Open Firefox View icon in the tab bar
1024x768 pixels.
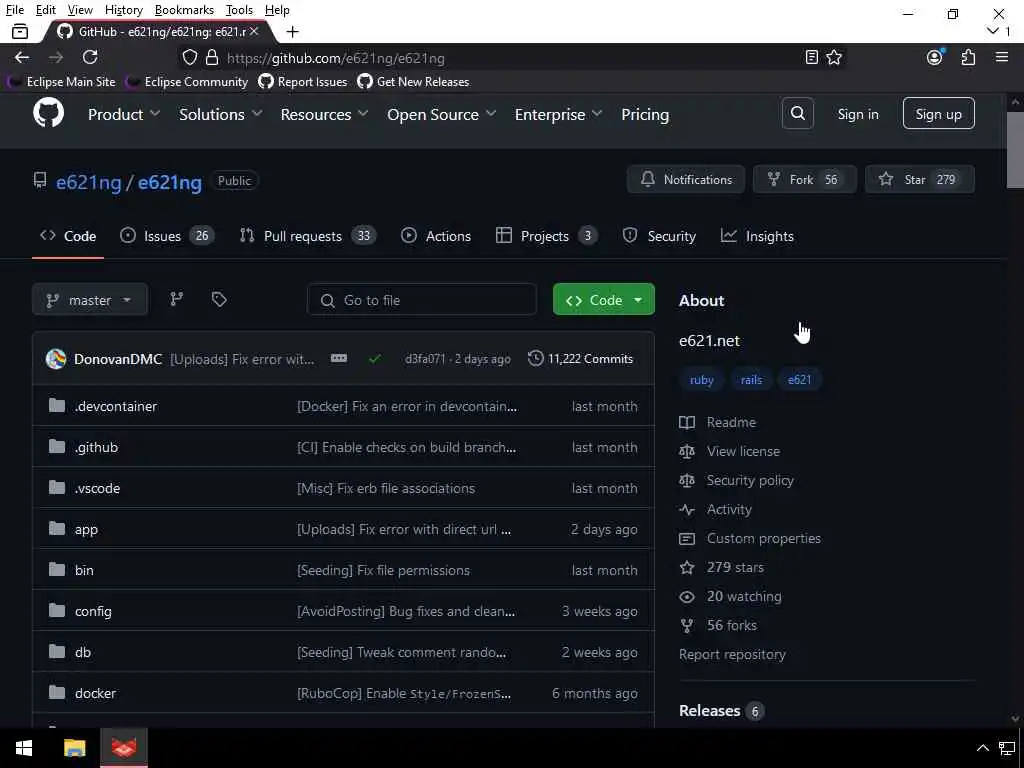20,31
